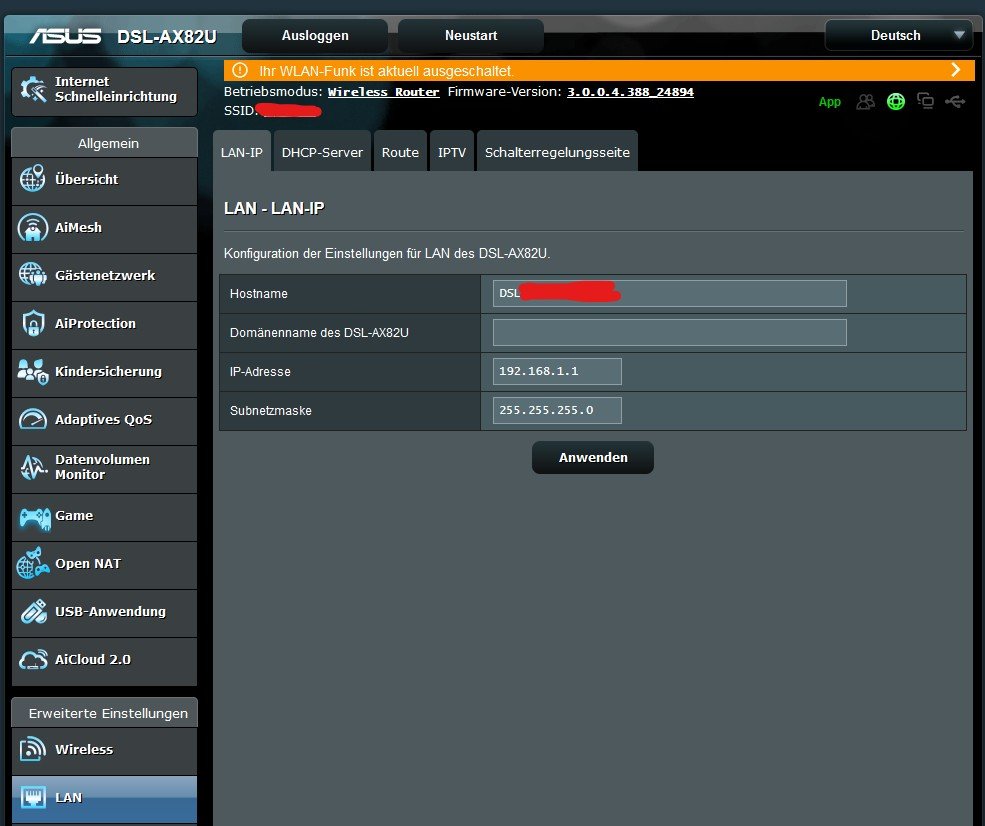Click the WLAN-Funk ausgeschaltet warning text

click(386, 71)
